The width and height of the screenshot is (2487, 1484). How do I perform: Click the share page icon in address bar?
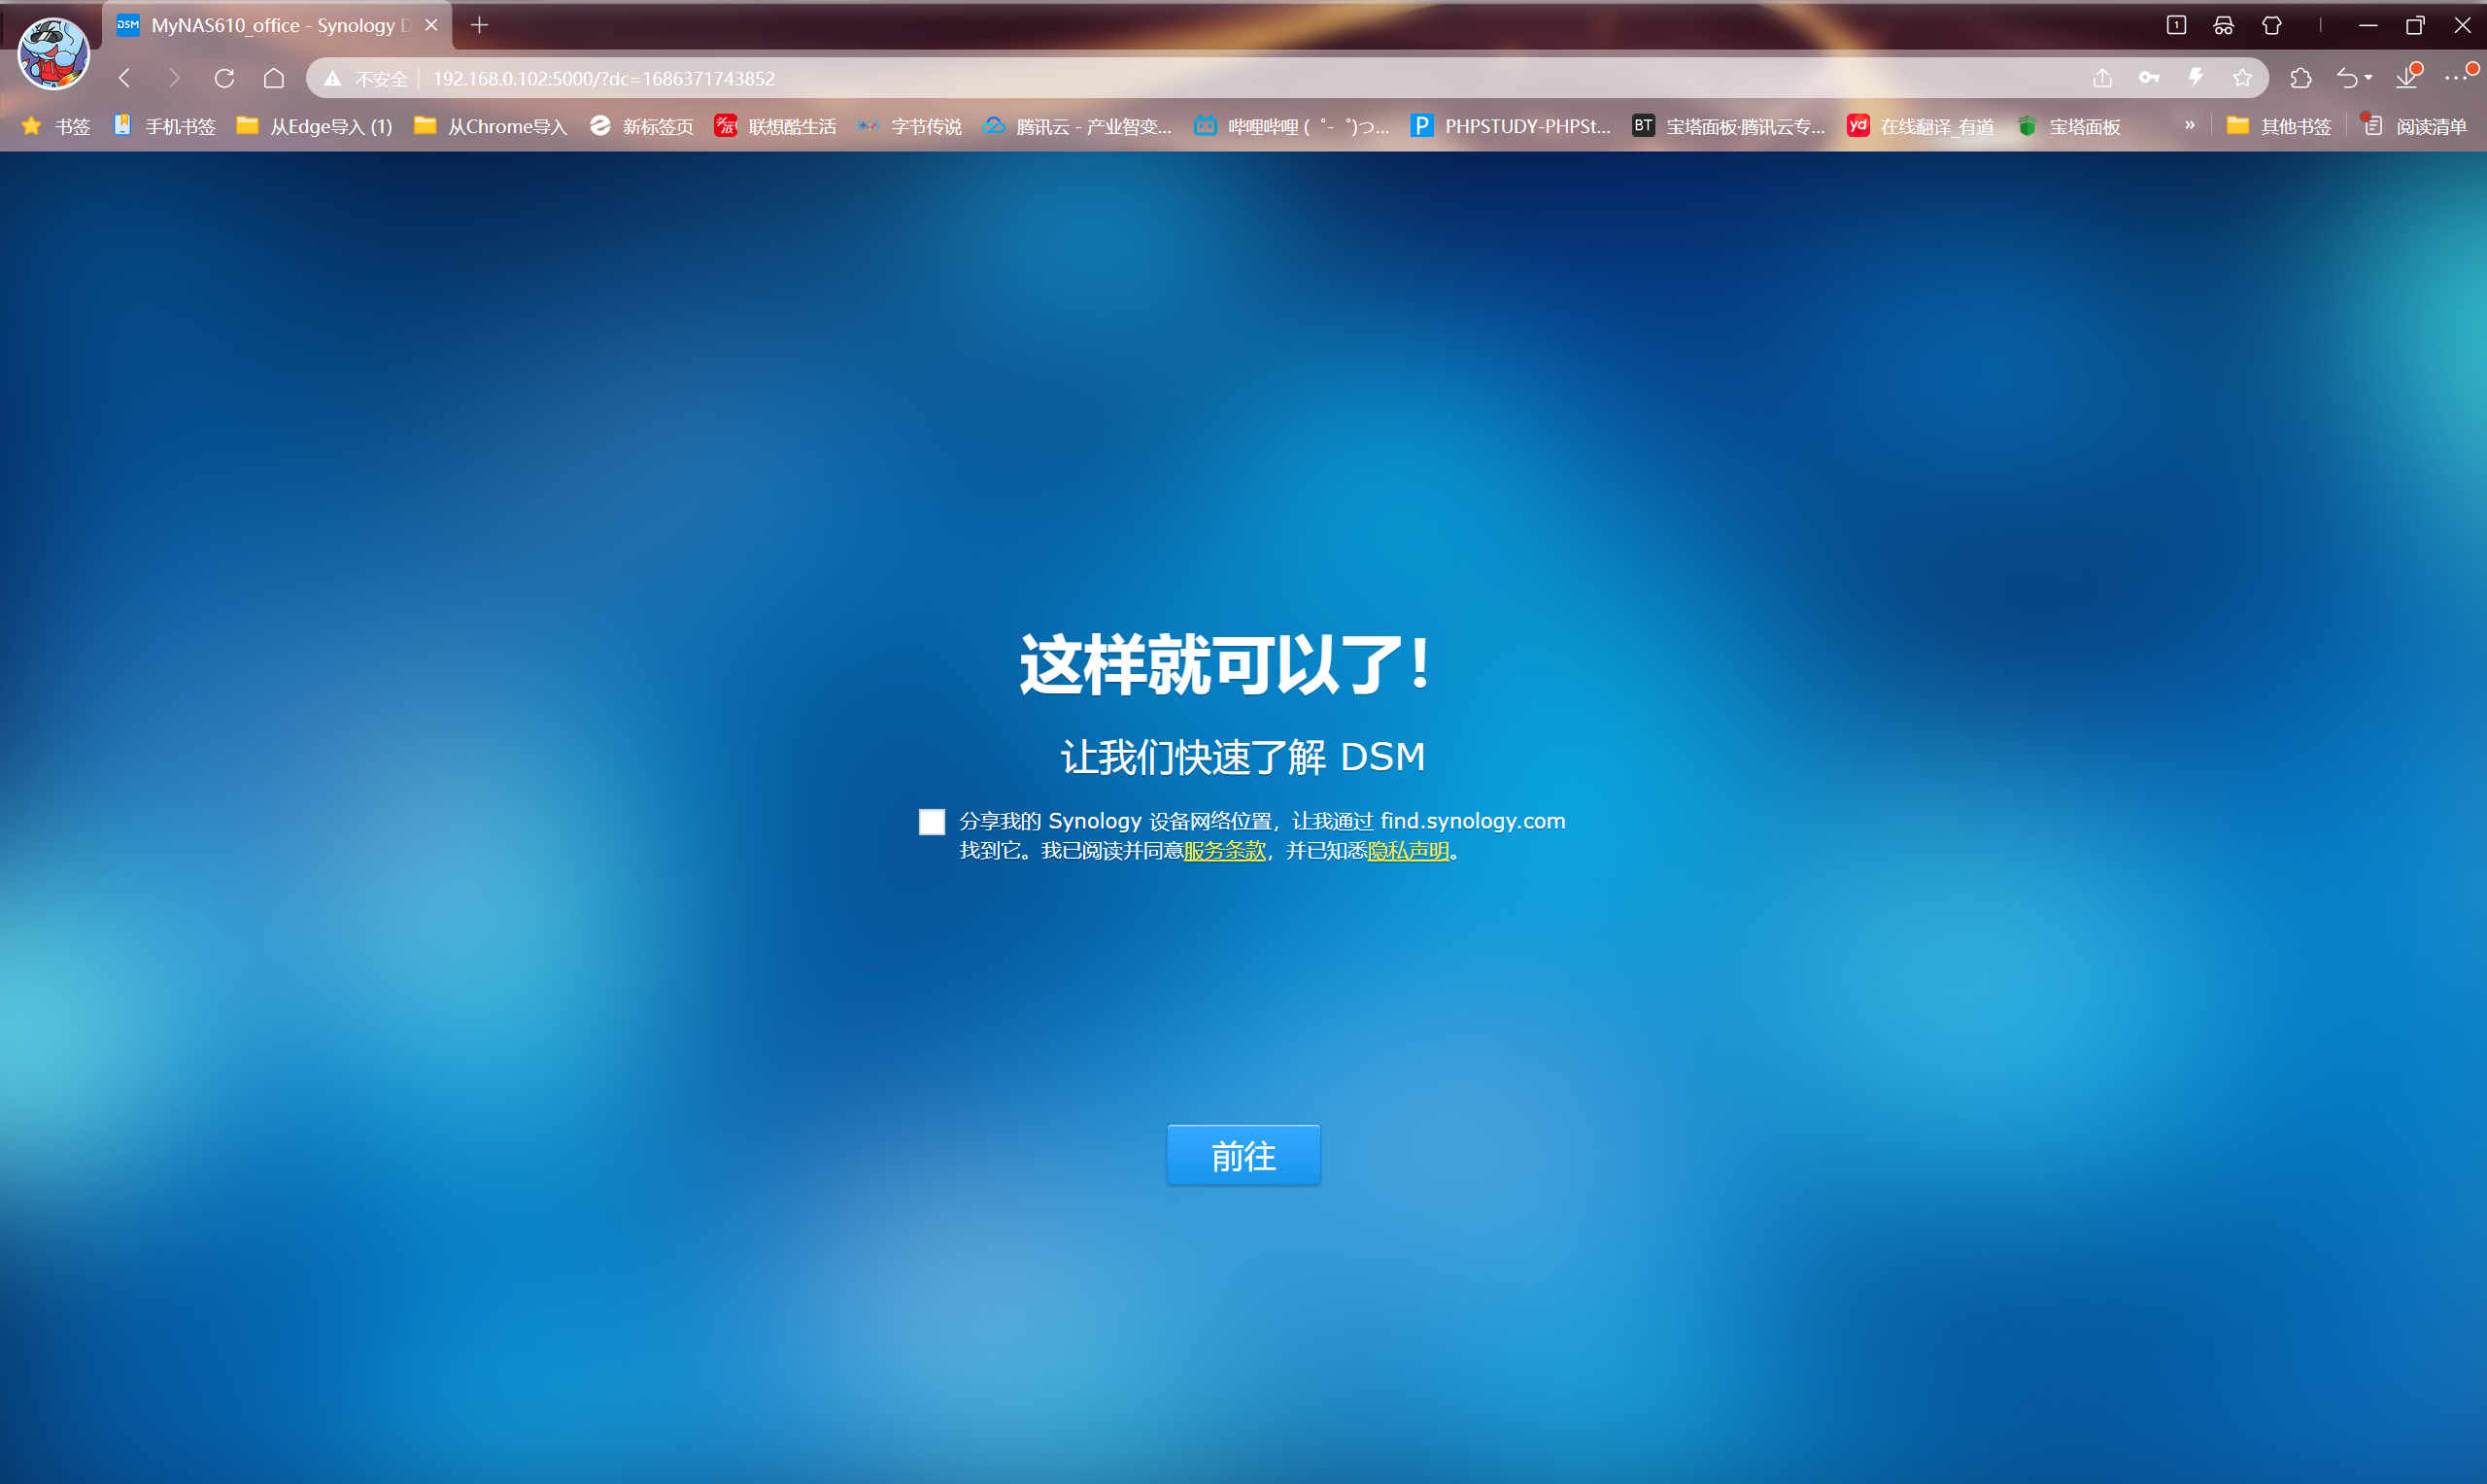point(2102,78)
